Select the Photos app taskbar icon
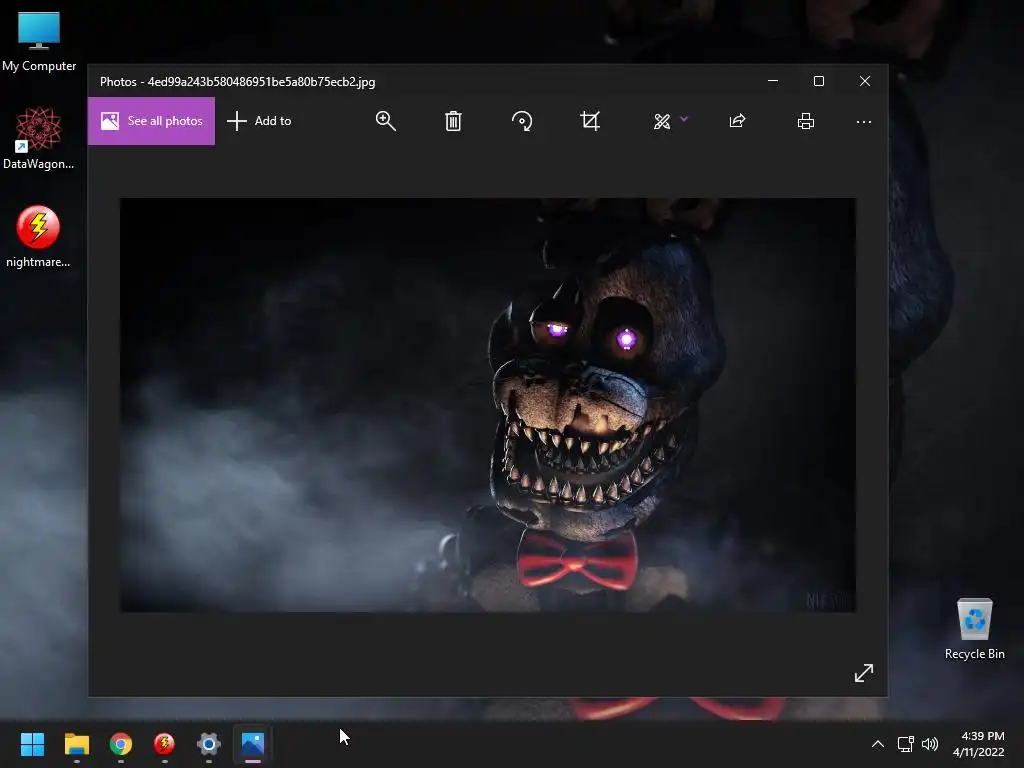Screen dimensions: 1024x768 [253, 744]
